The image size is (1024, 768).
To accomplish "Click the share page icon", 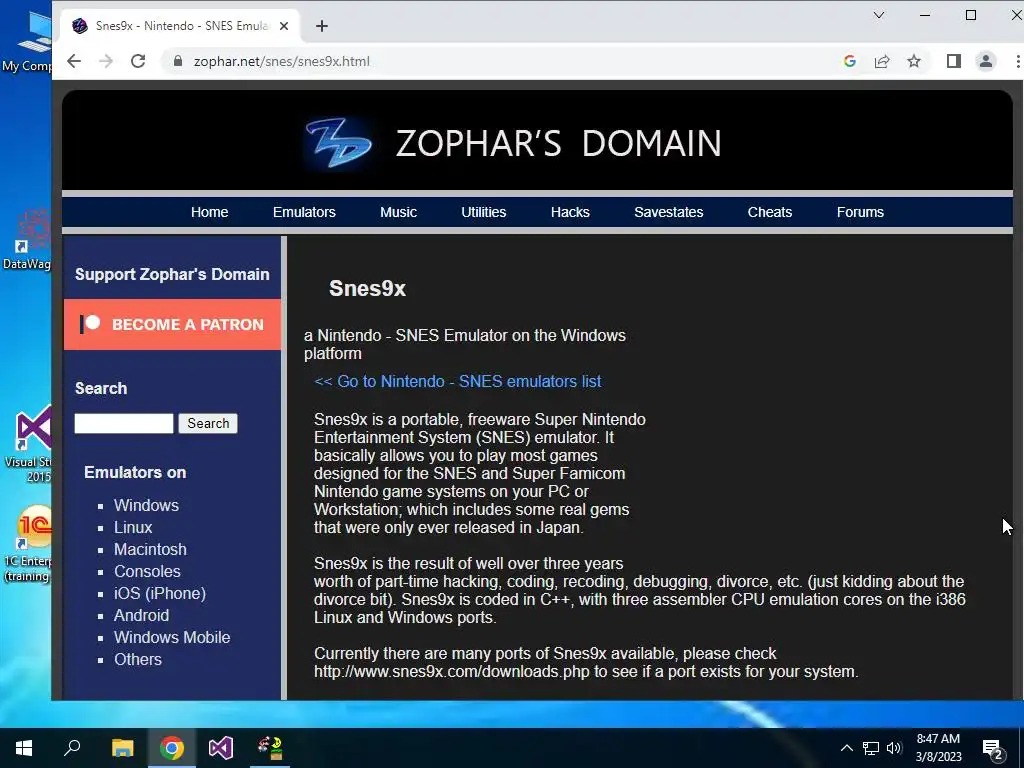I will coord(882,61).
